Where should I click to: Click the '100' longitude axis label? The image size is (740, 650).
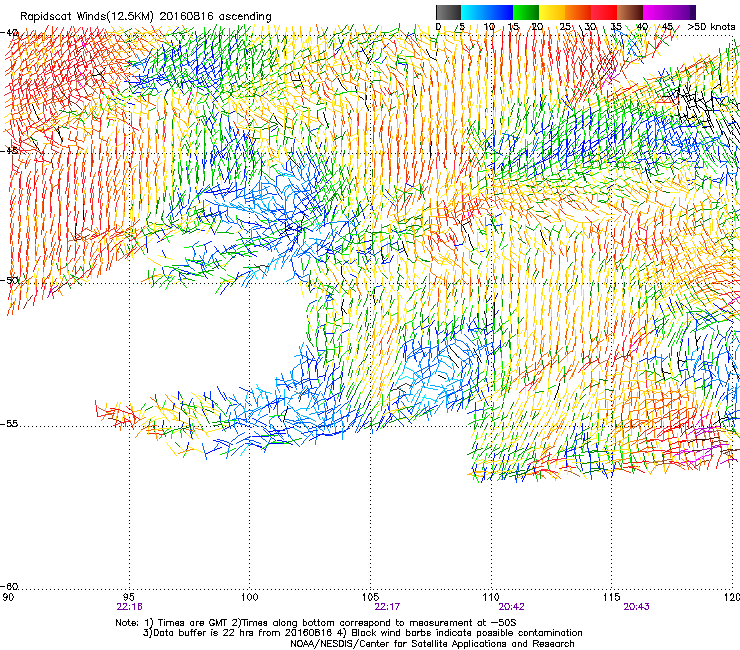pos(249,597)
